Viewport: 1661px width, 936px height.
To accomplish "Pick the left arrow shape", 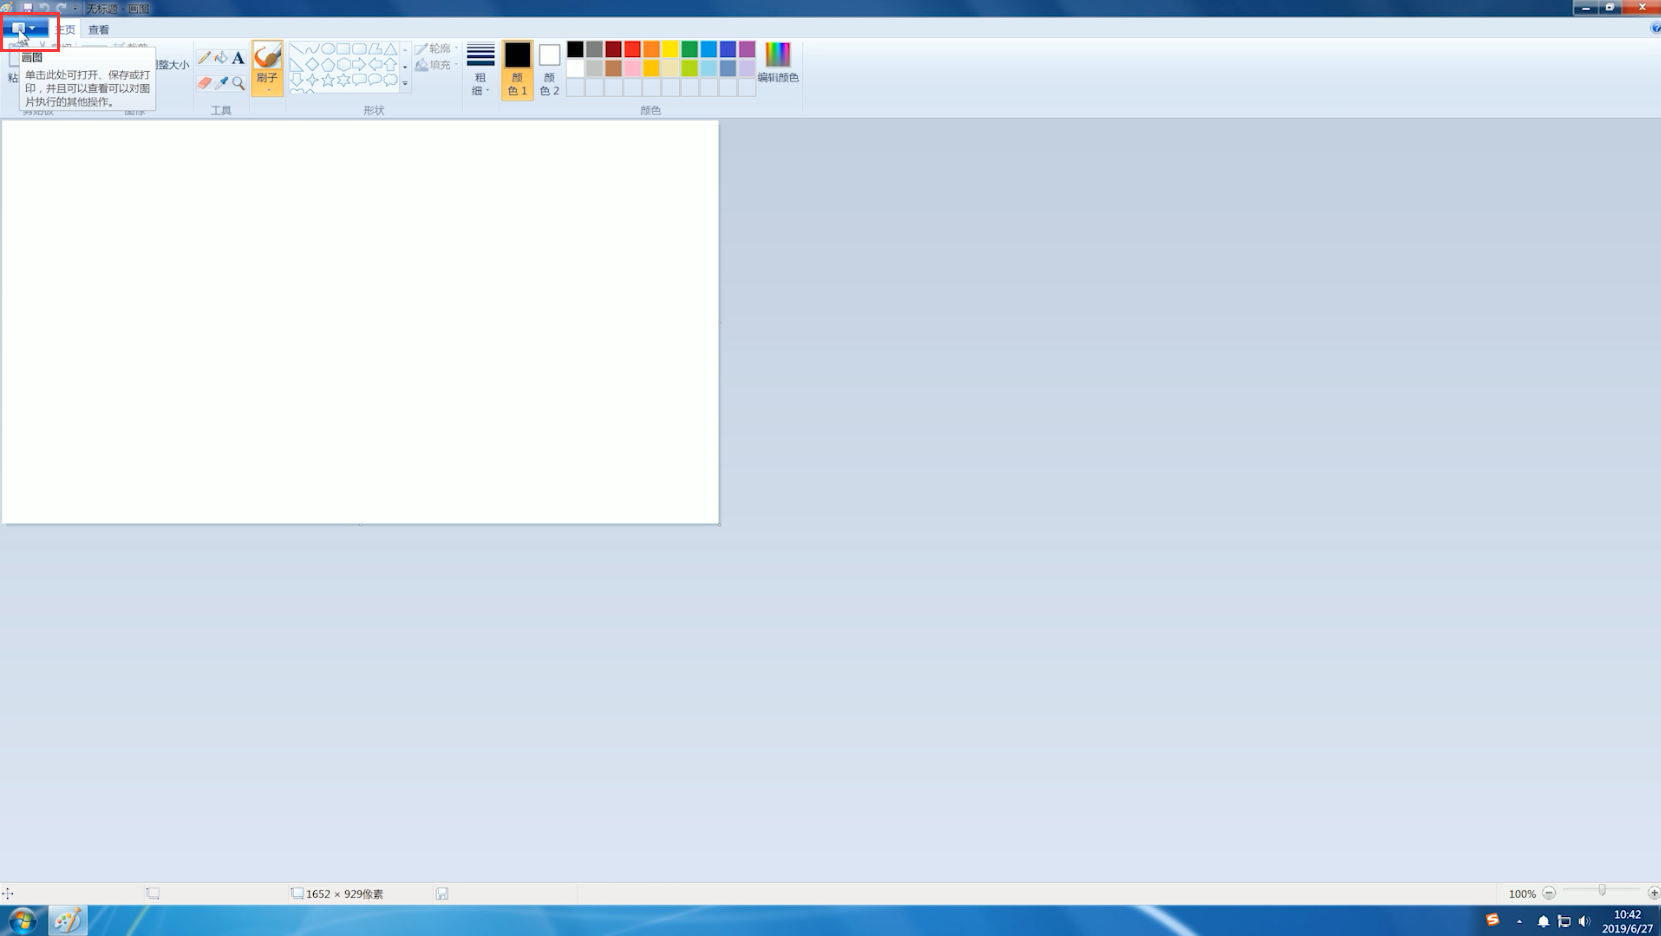I will (375, 65).
